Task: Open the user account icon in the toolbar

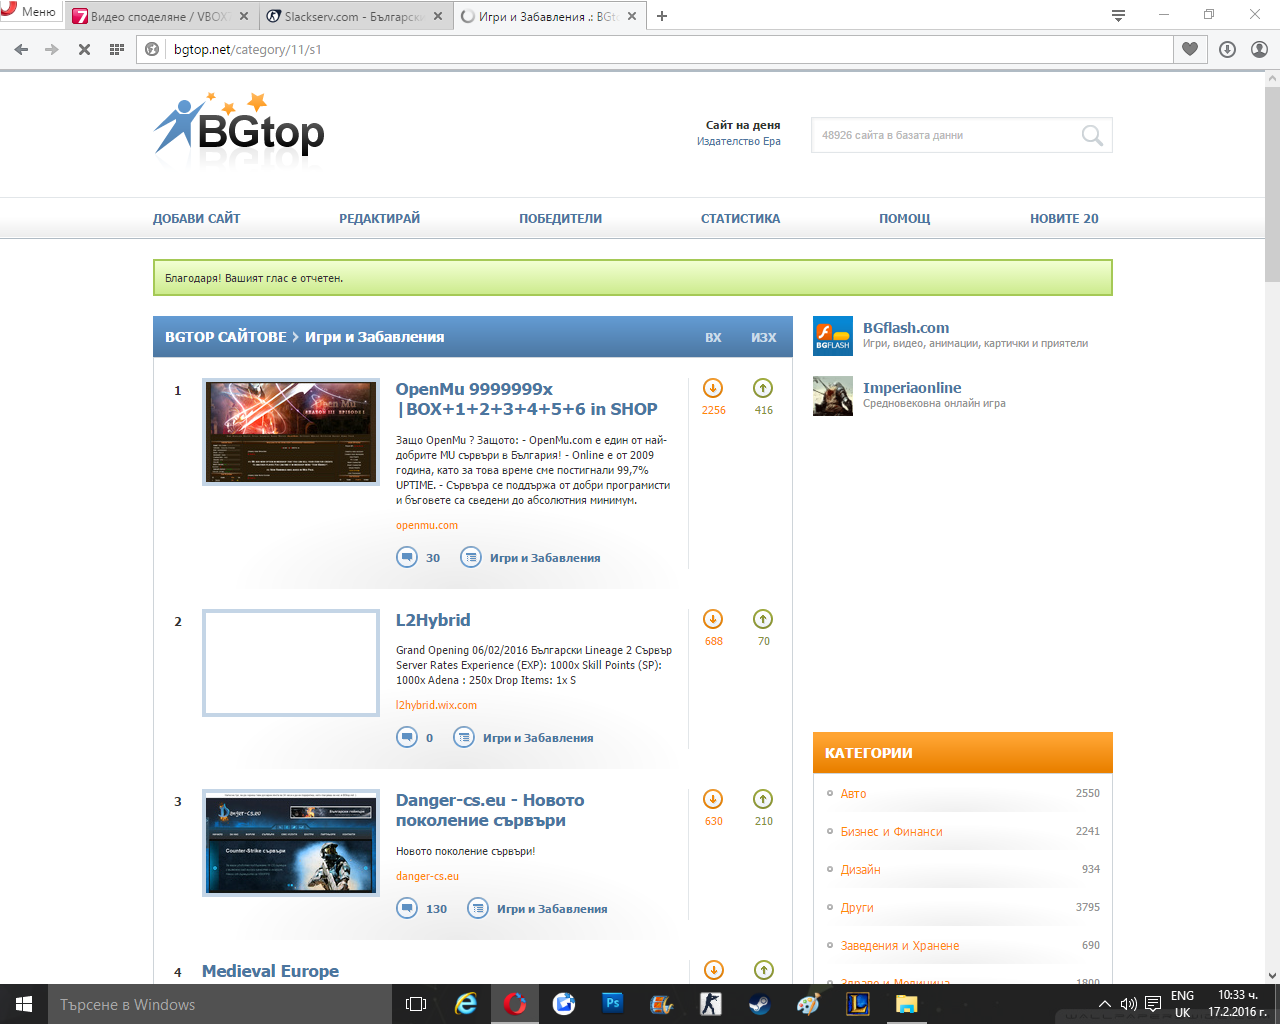Action: [x=1259, y=49]
